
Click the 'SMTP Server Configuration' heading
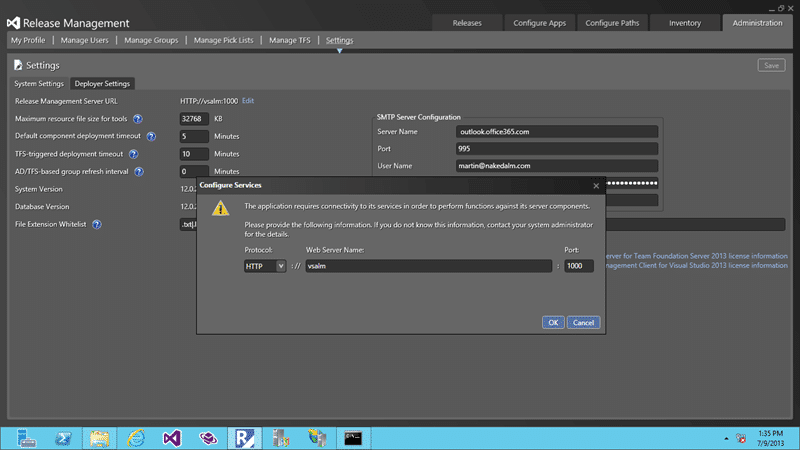tap(418, 117)
